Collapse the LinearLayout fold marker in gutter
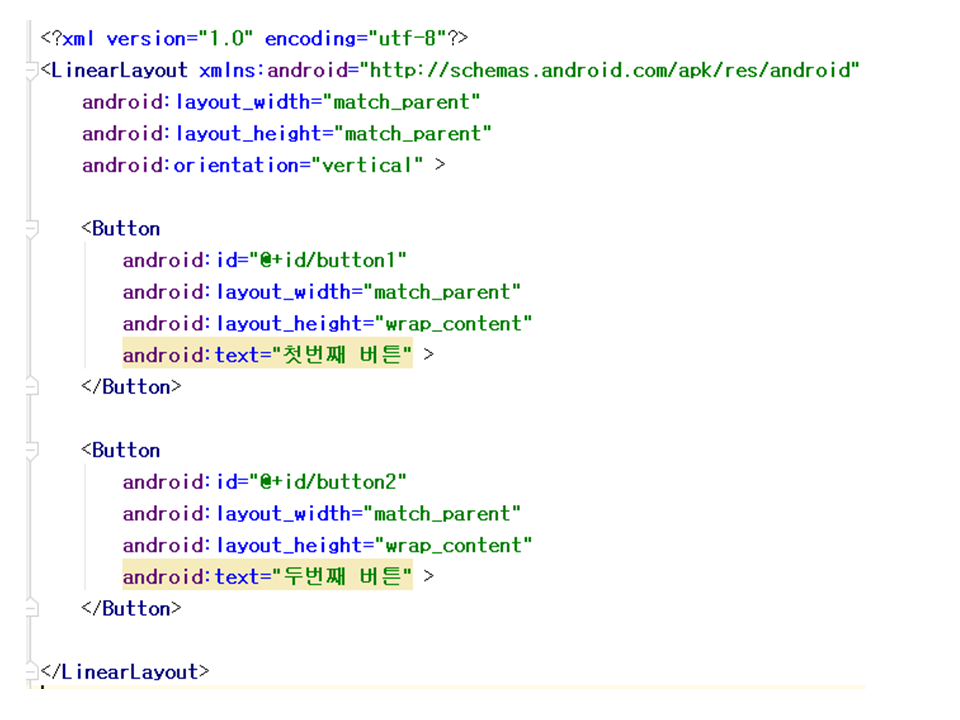This screenshot has width=960, height=720. [x=32, y=70]
